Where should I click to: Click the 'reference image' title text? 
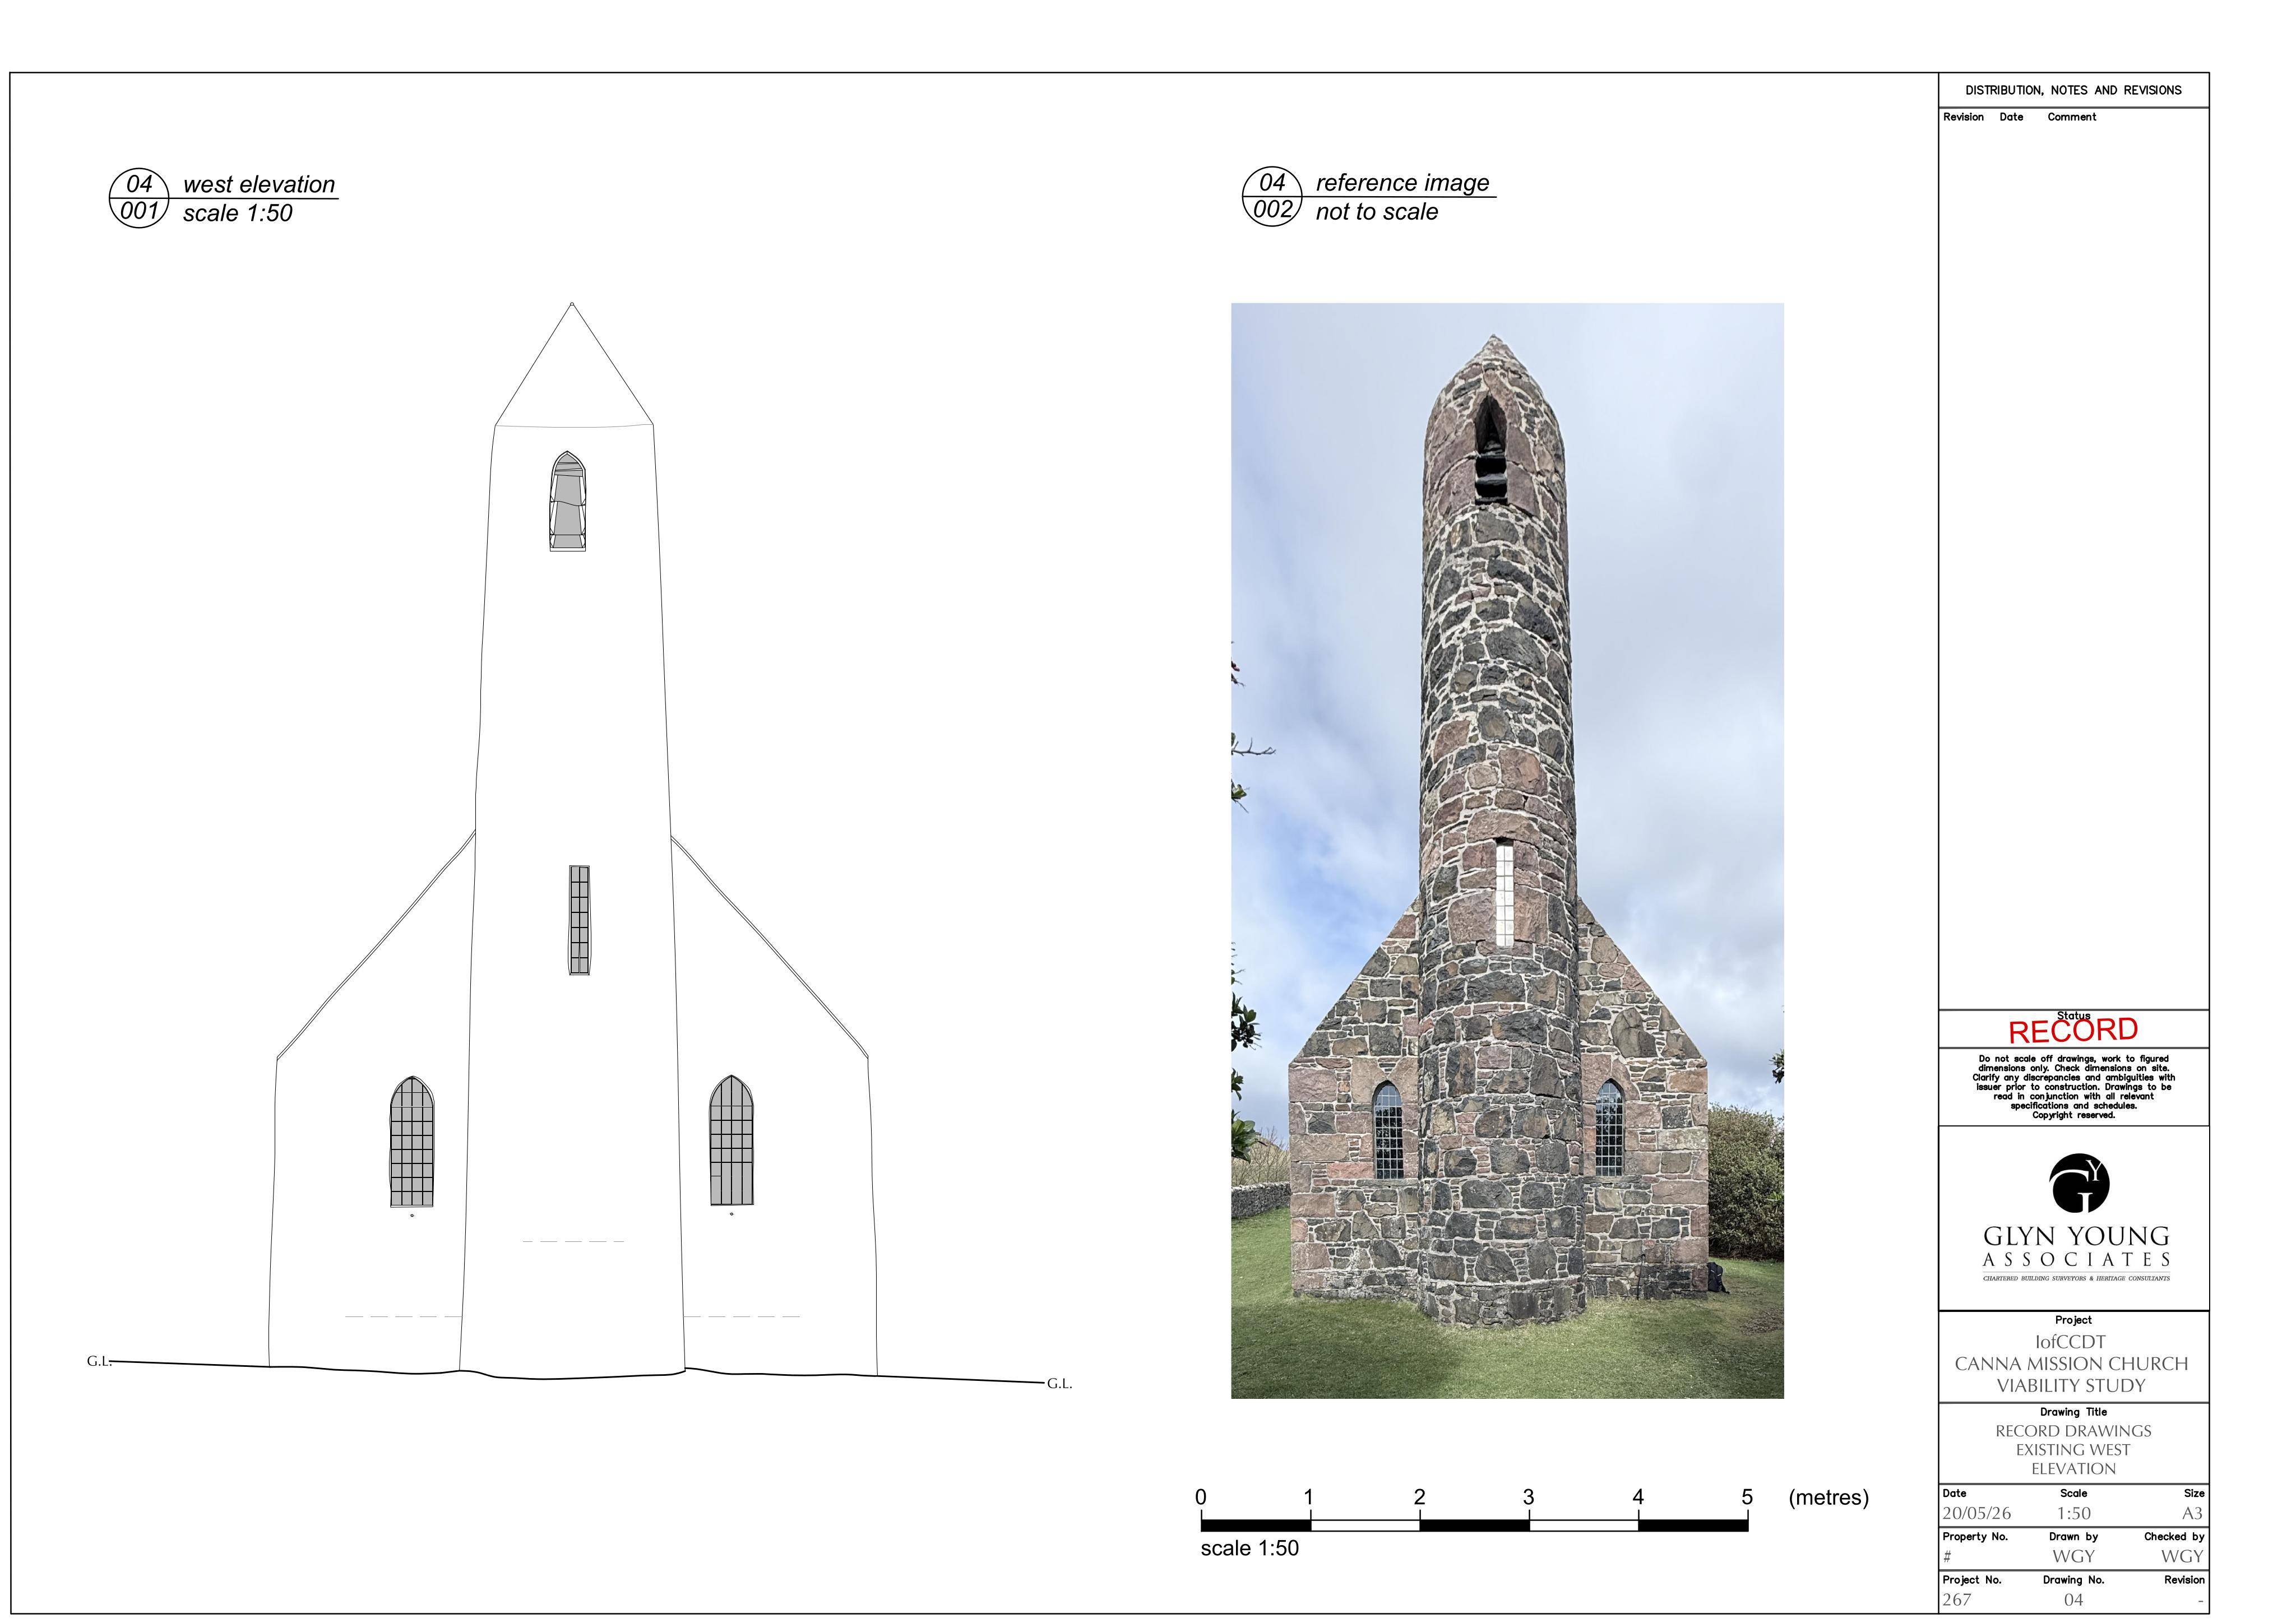(x=1402, y=183)
